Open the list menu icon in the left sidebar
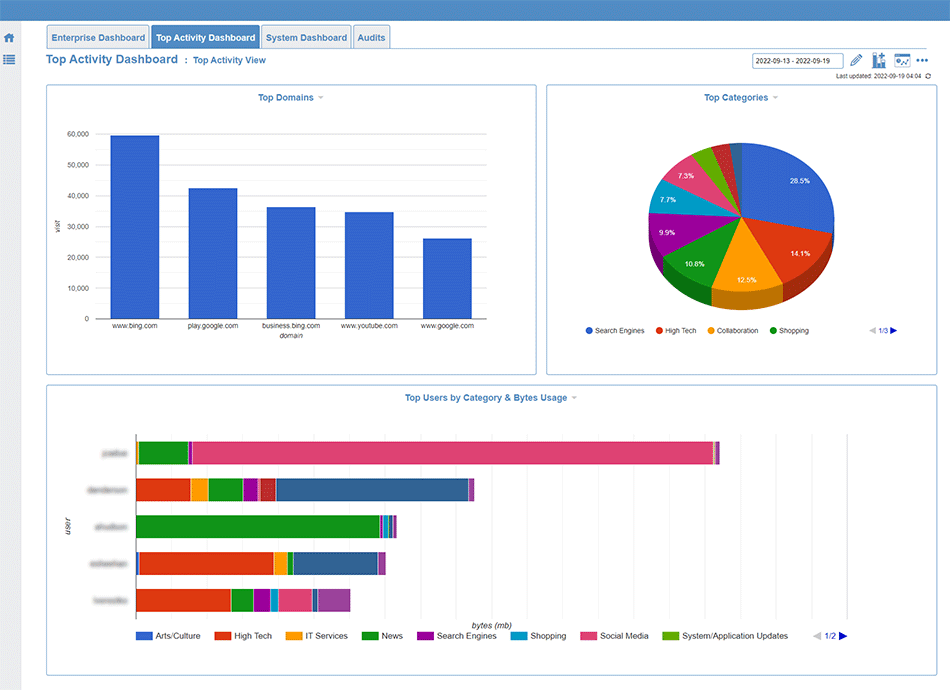The height and width of the screenshot is (690, 950). (9, 60)
